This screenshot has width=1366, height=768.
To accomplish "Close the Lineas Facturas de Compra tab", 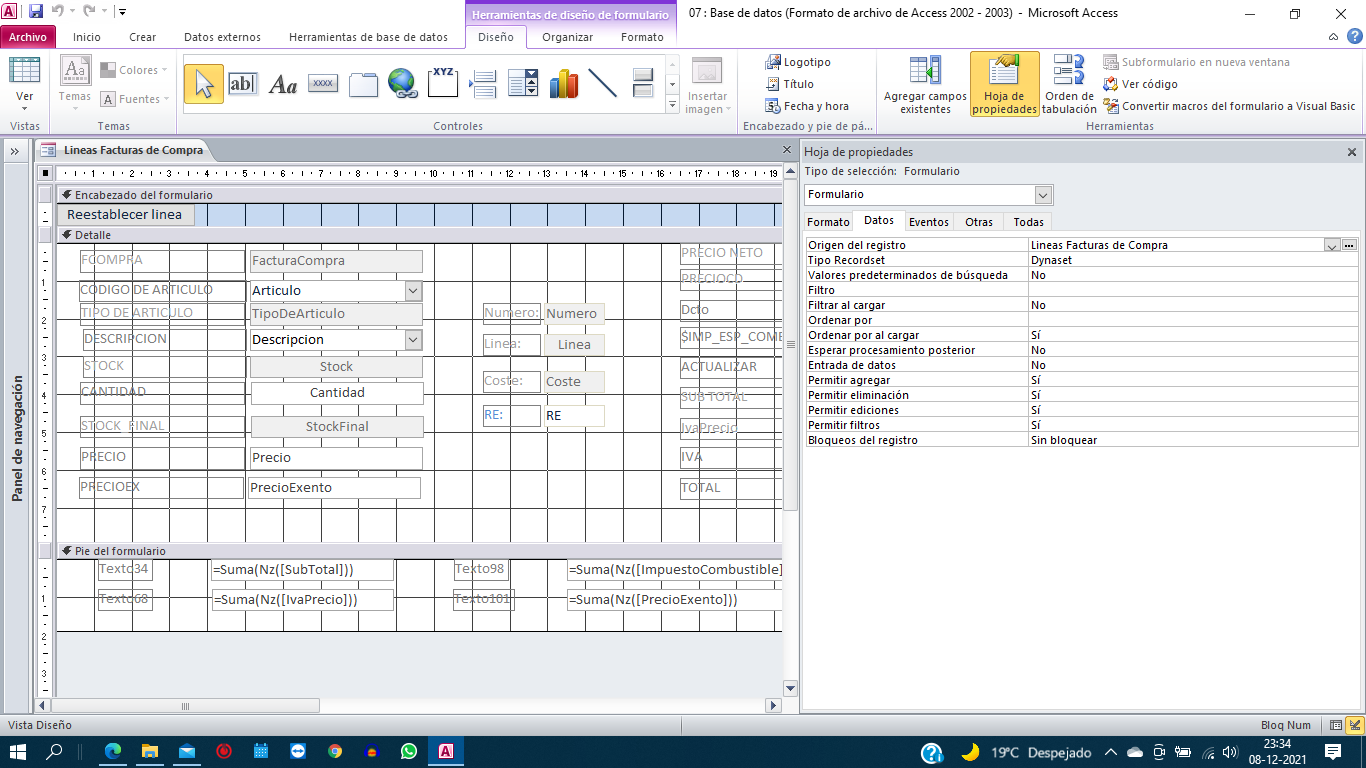I will 787,150.
